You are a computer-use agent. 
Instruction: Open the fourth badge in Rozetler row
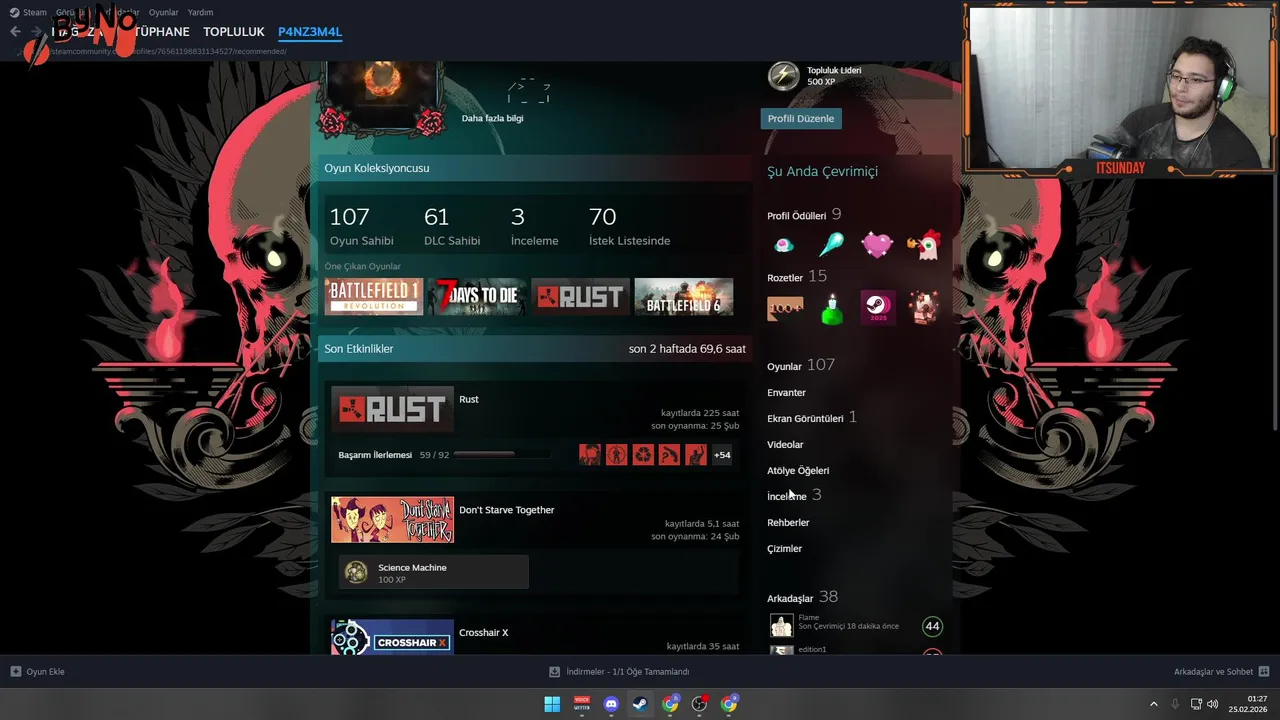pos(924,308)
